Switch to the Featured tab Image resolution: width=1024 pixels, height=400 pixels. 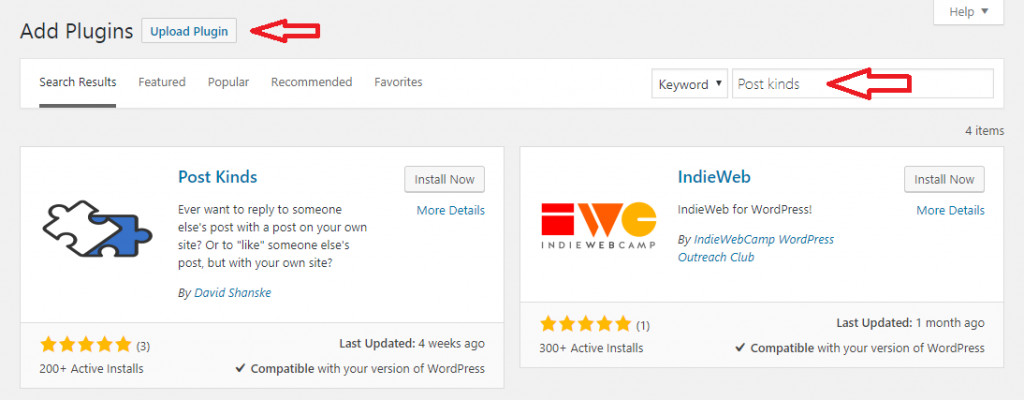pos(162,82)
